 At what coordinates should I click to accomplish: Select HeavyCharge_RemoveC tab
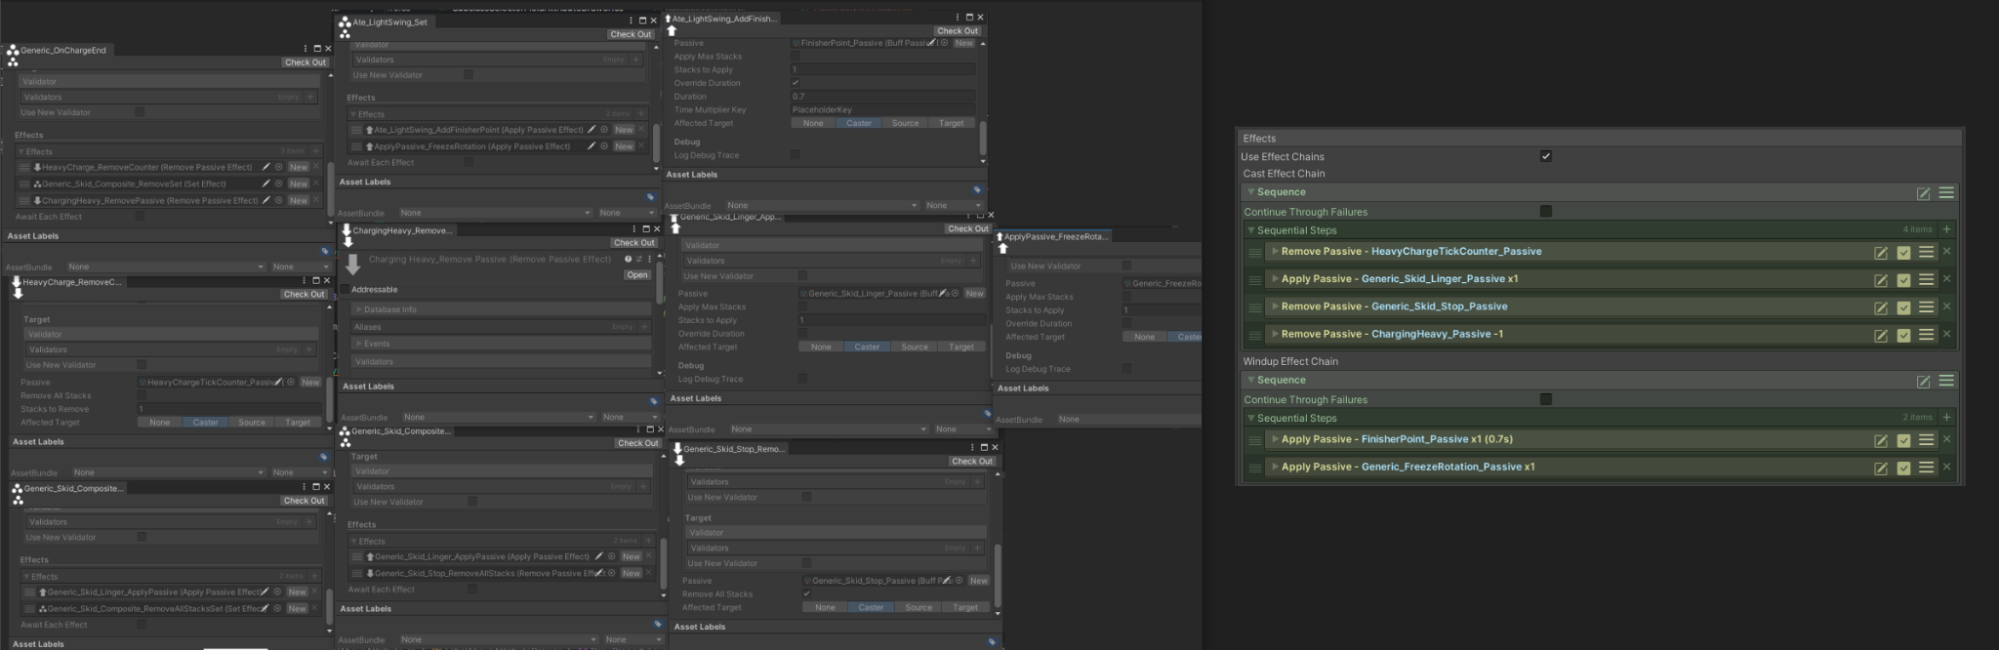coord(66,283)
